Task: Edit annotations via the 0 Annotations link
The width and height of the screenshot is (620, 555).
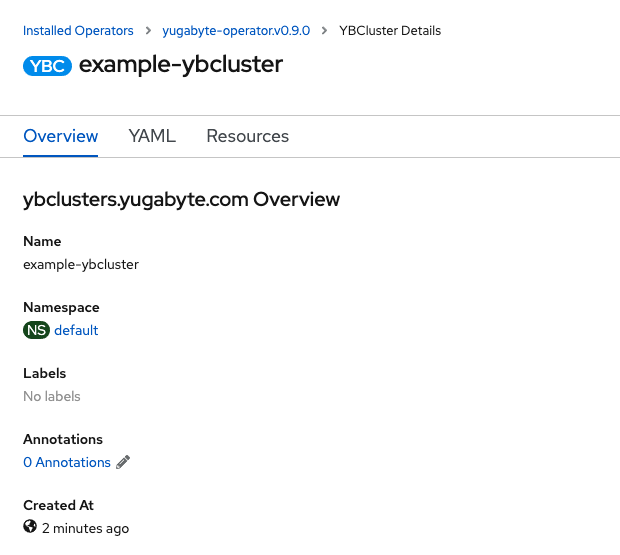Action: [x=67, y=462]
